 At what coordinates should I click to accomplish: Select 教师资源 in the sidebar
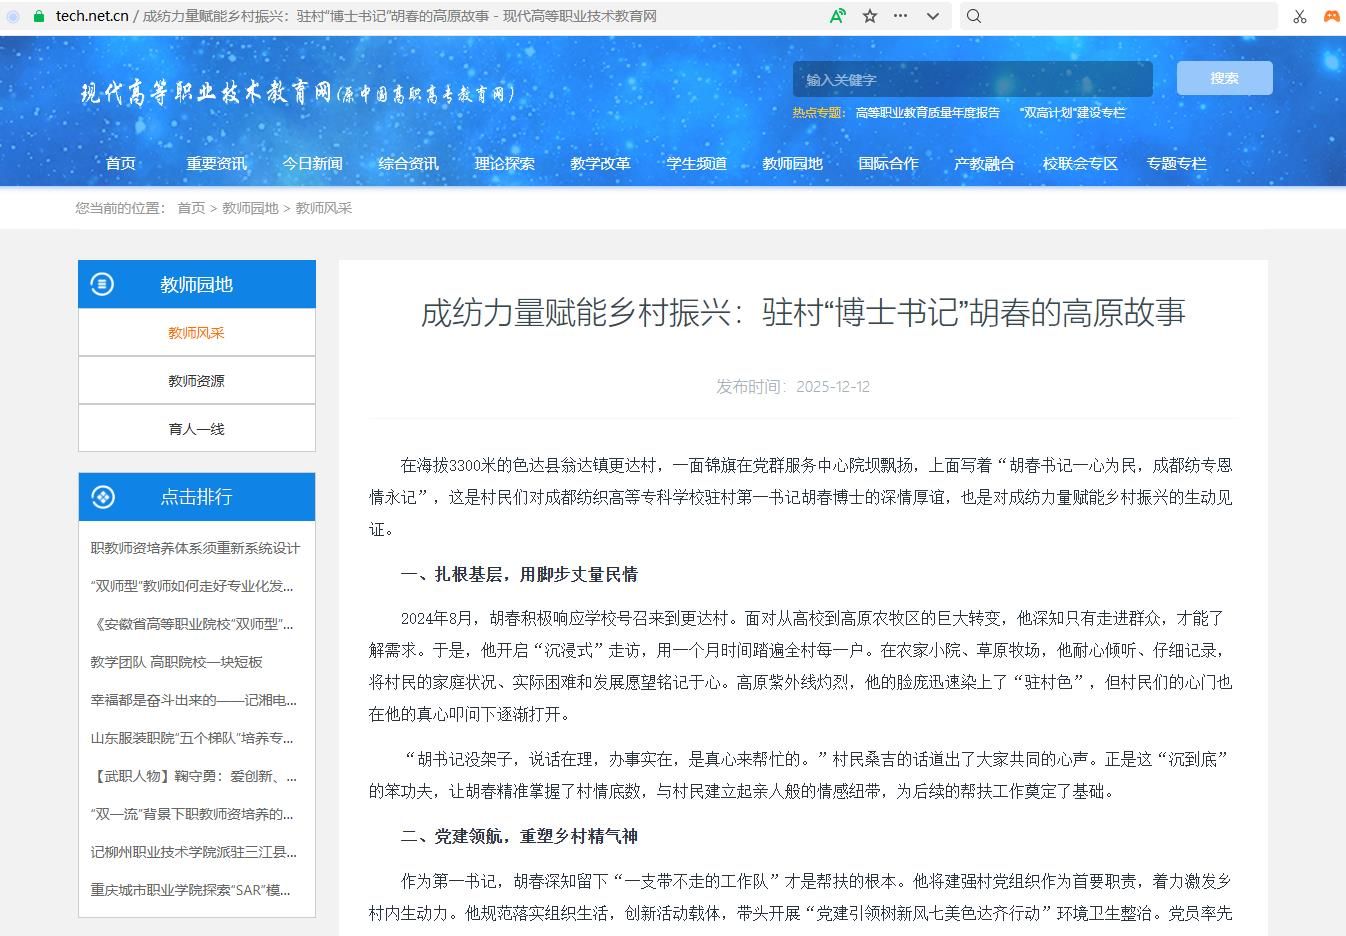point(196,381)
